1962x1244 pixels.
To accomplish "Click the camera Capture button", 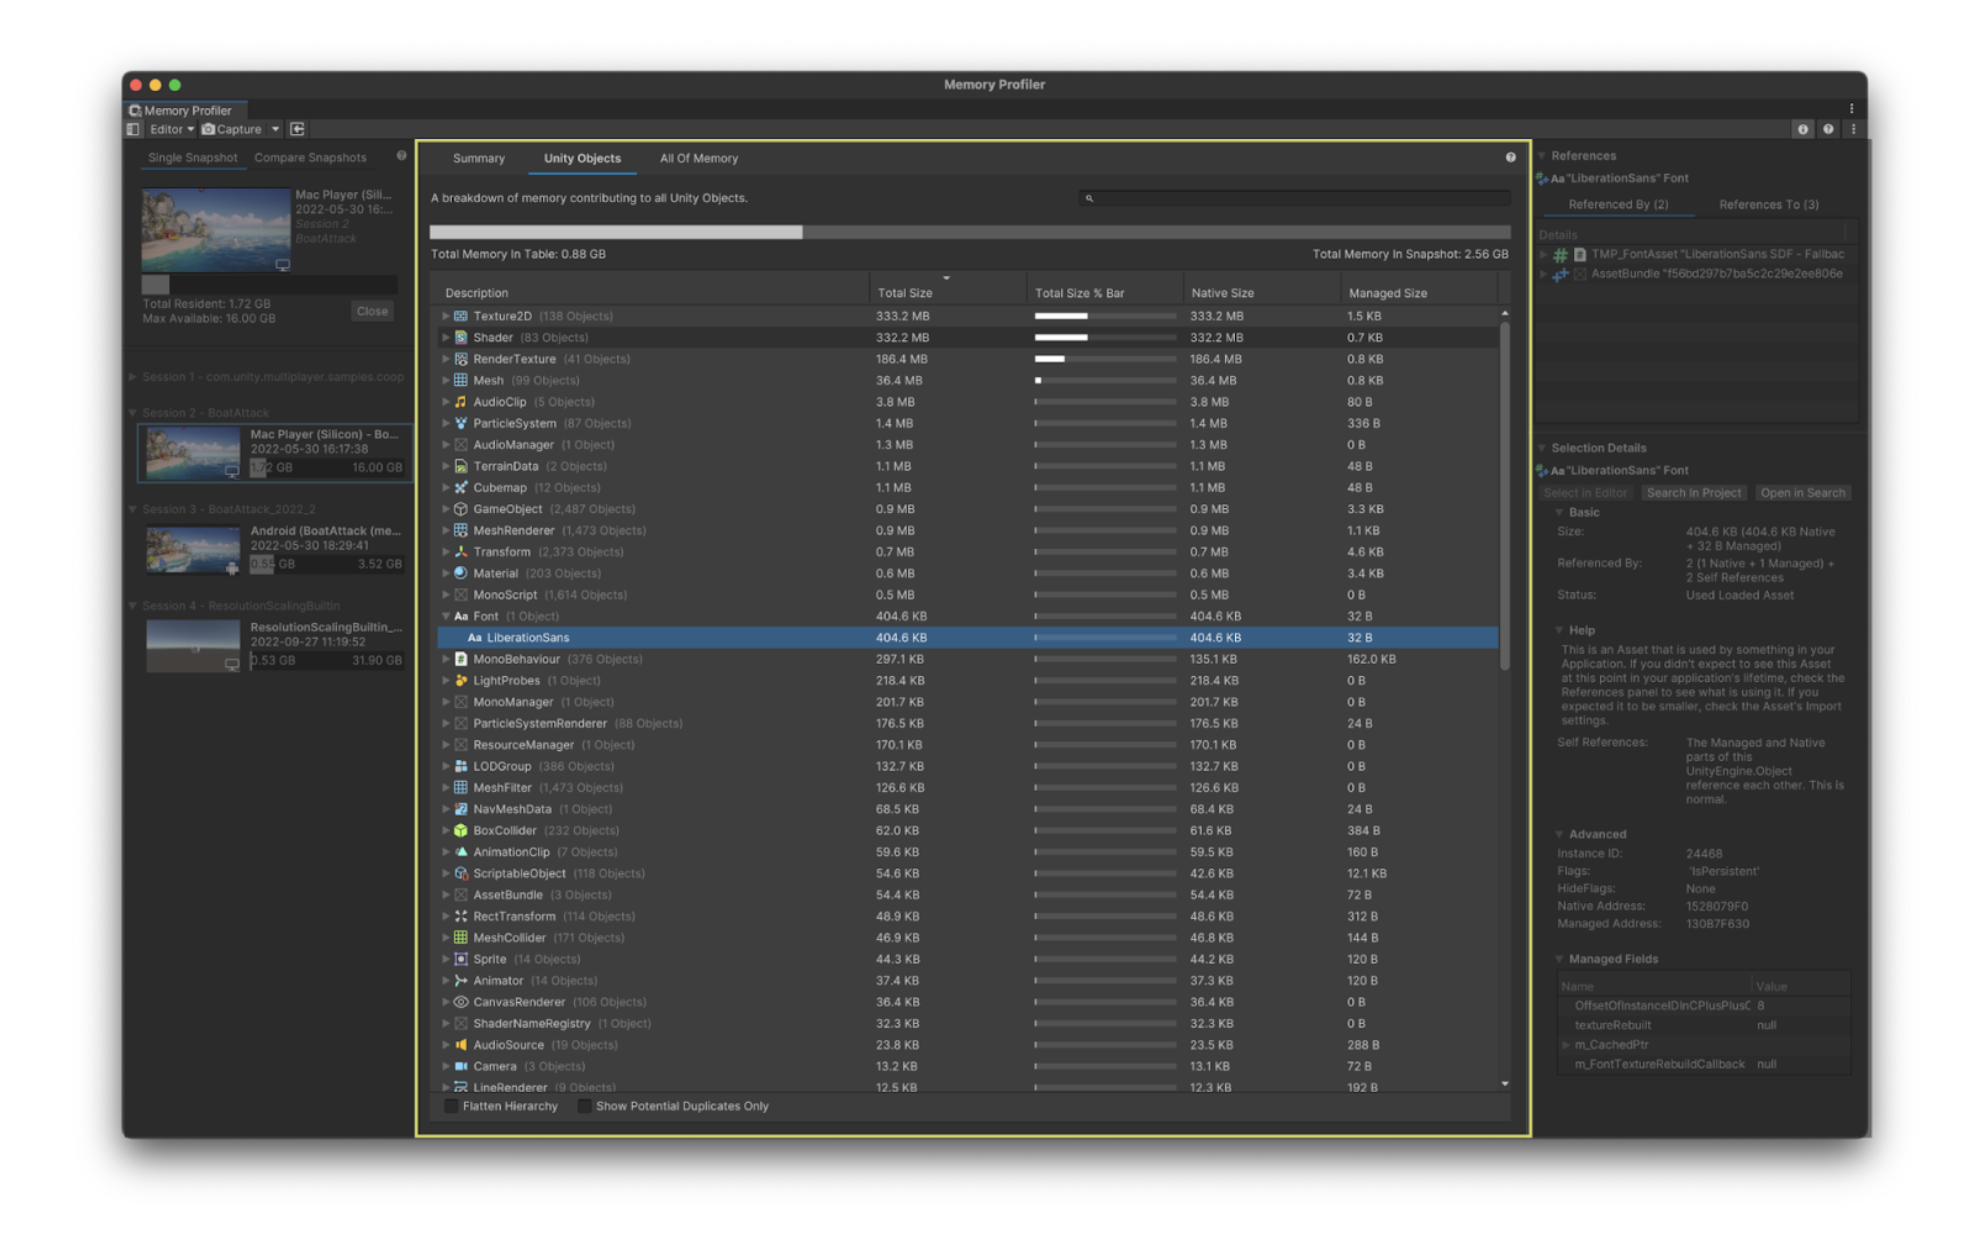I will pyautogui.click(x=232, y=129).
